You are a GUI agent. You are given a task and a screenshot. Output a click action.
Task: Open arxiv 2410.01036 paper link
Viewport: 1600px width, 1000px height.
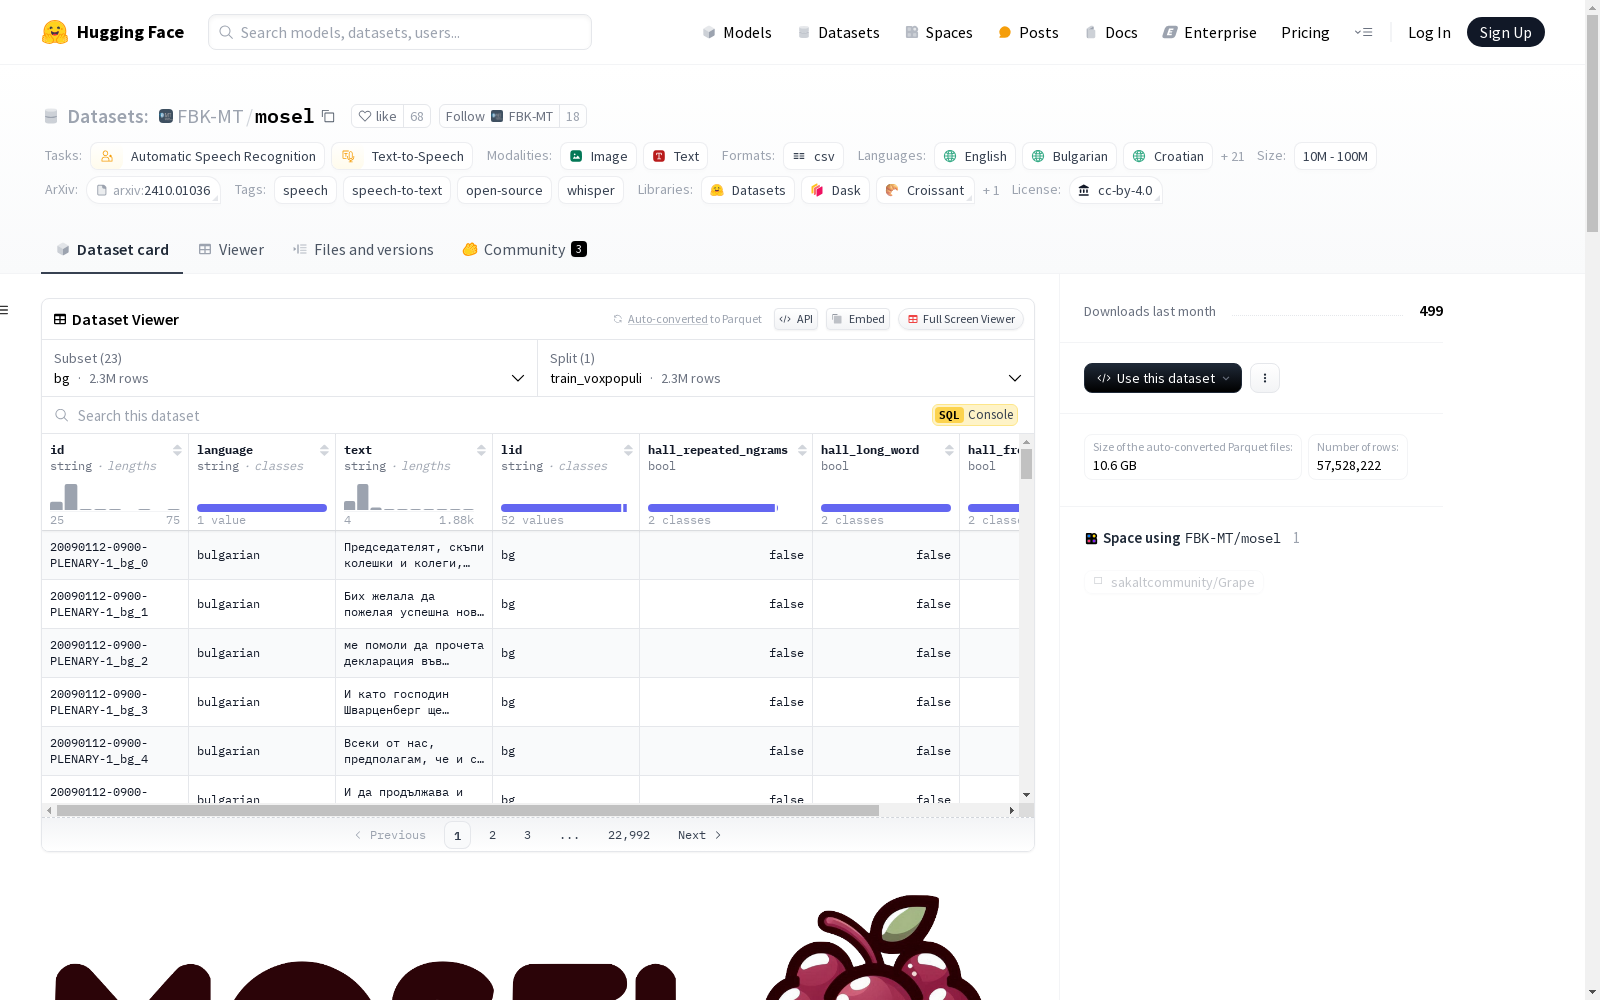(153, 190)
